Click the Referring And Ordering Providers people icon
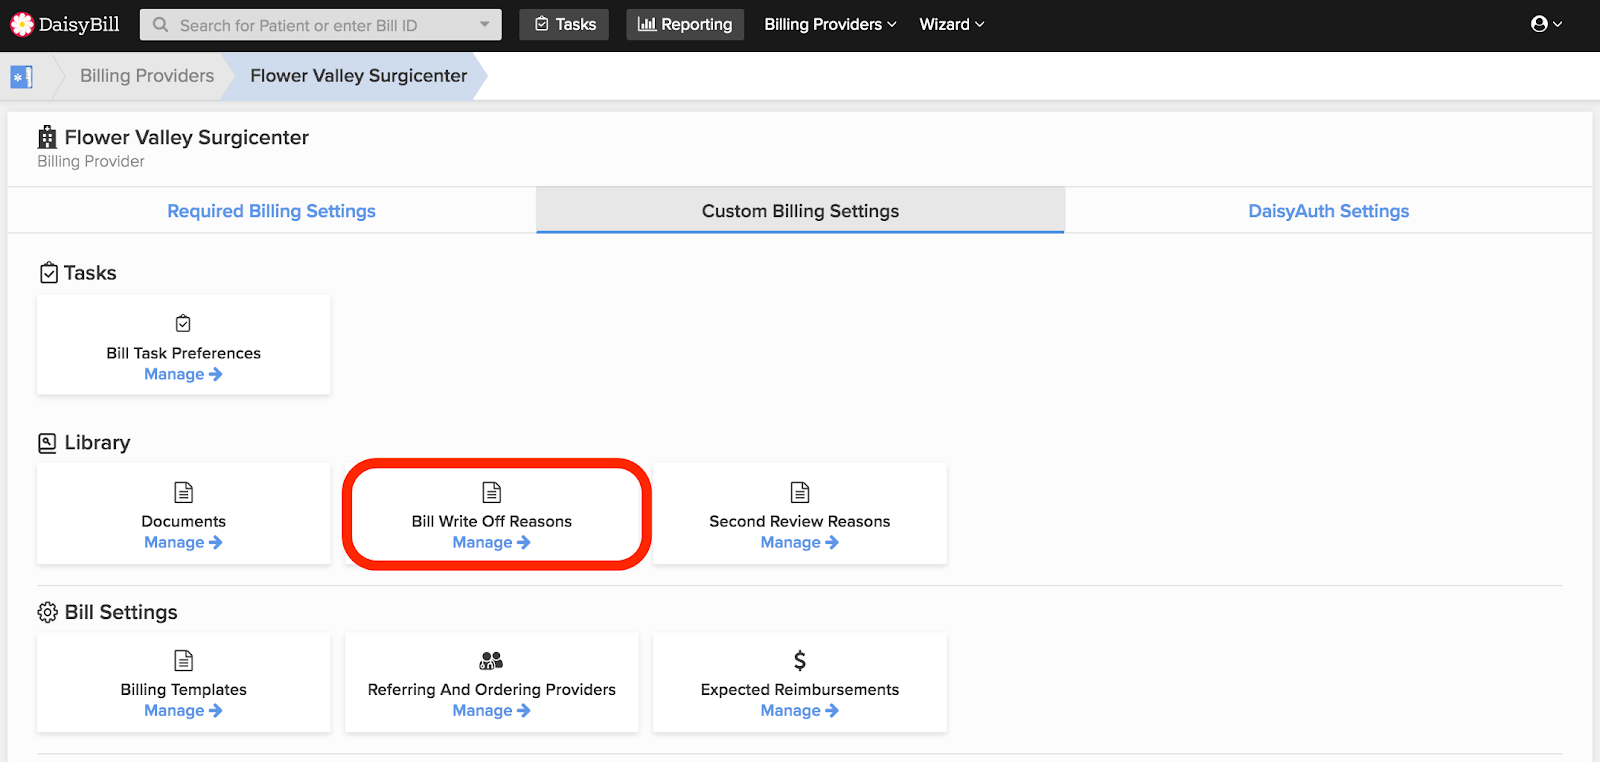The height and width of the screenshot is (762, 1600). pos(491,660)
